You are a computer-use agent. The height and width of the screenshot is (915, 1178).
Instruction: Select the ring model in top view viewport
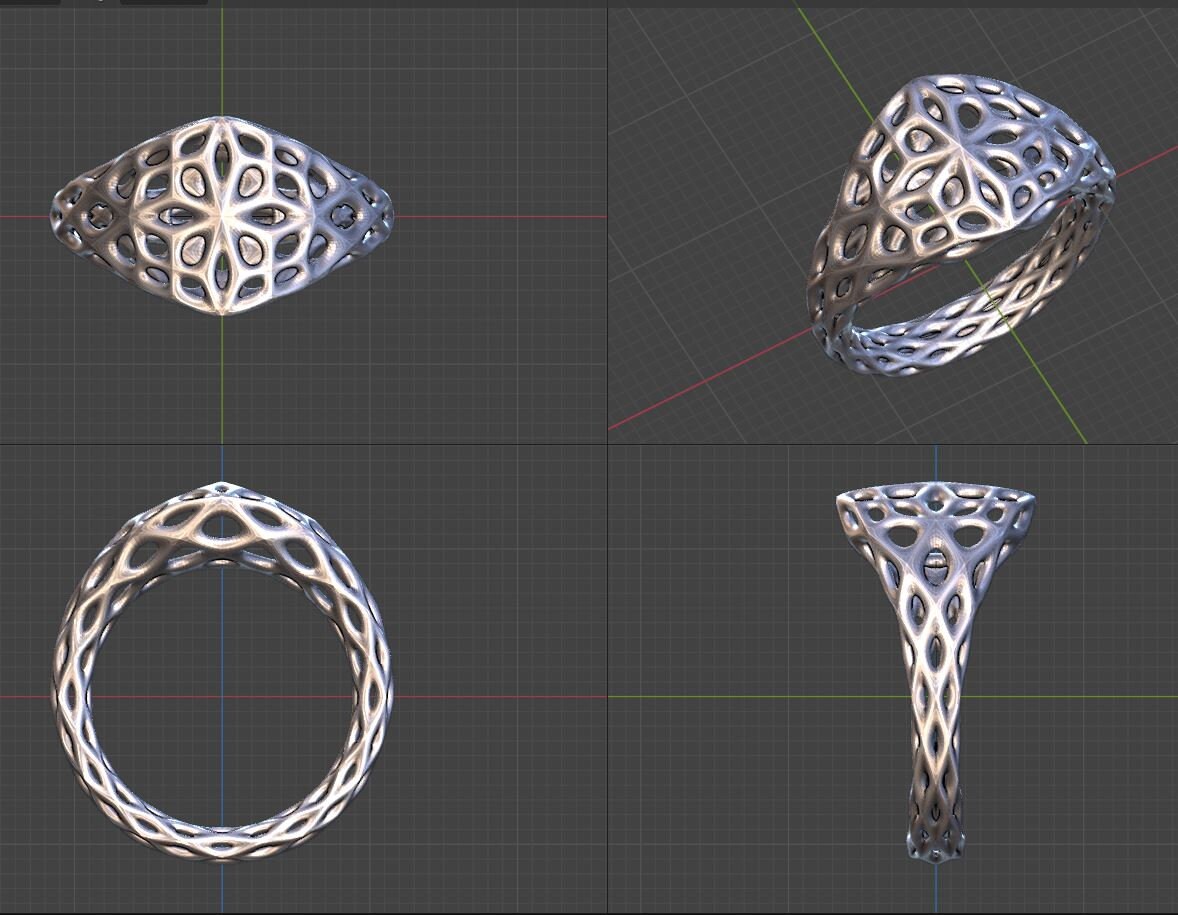click(222, 216)
